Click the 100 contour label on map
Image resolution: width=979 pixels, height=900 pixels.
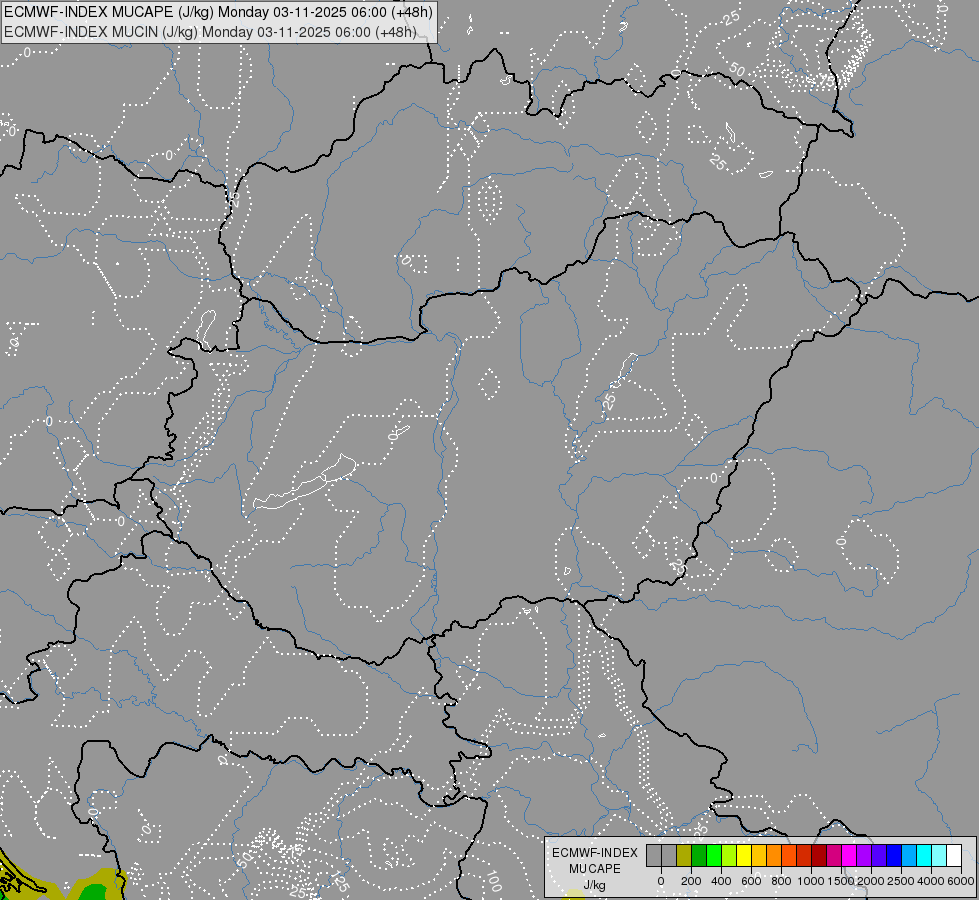click(x=493, y=881)
